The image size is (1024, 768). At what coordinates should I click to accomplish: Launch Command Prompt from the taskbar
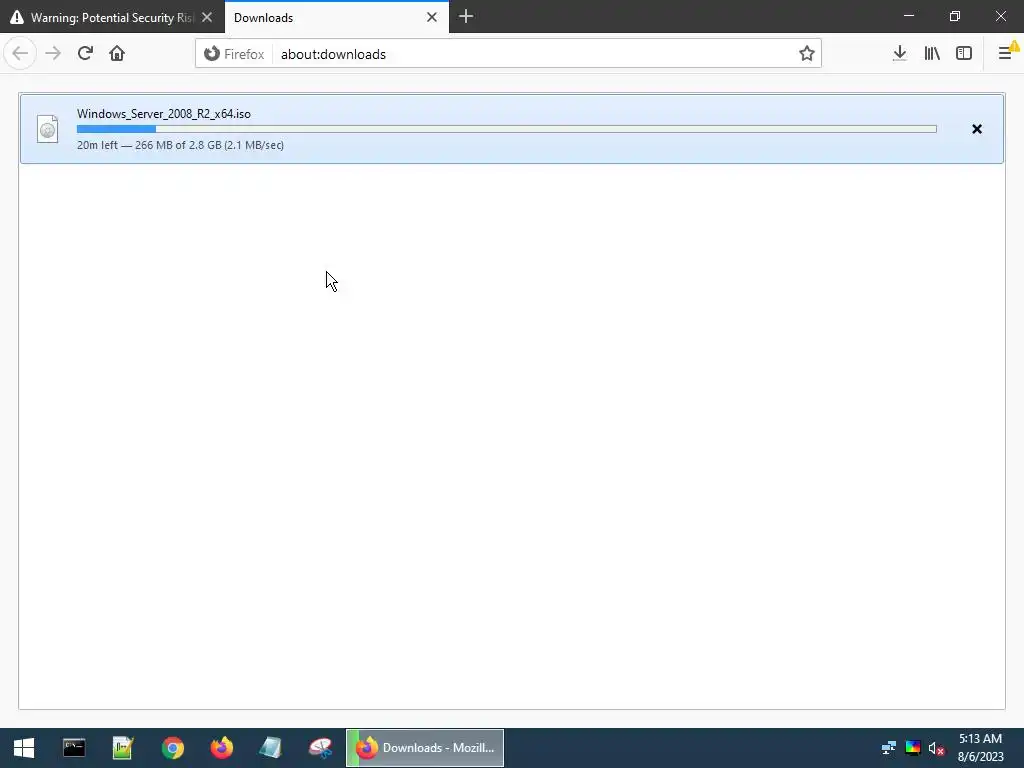coord(74,748)
